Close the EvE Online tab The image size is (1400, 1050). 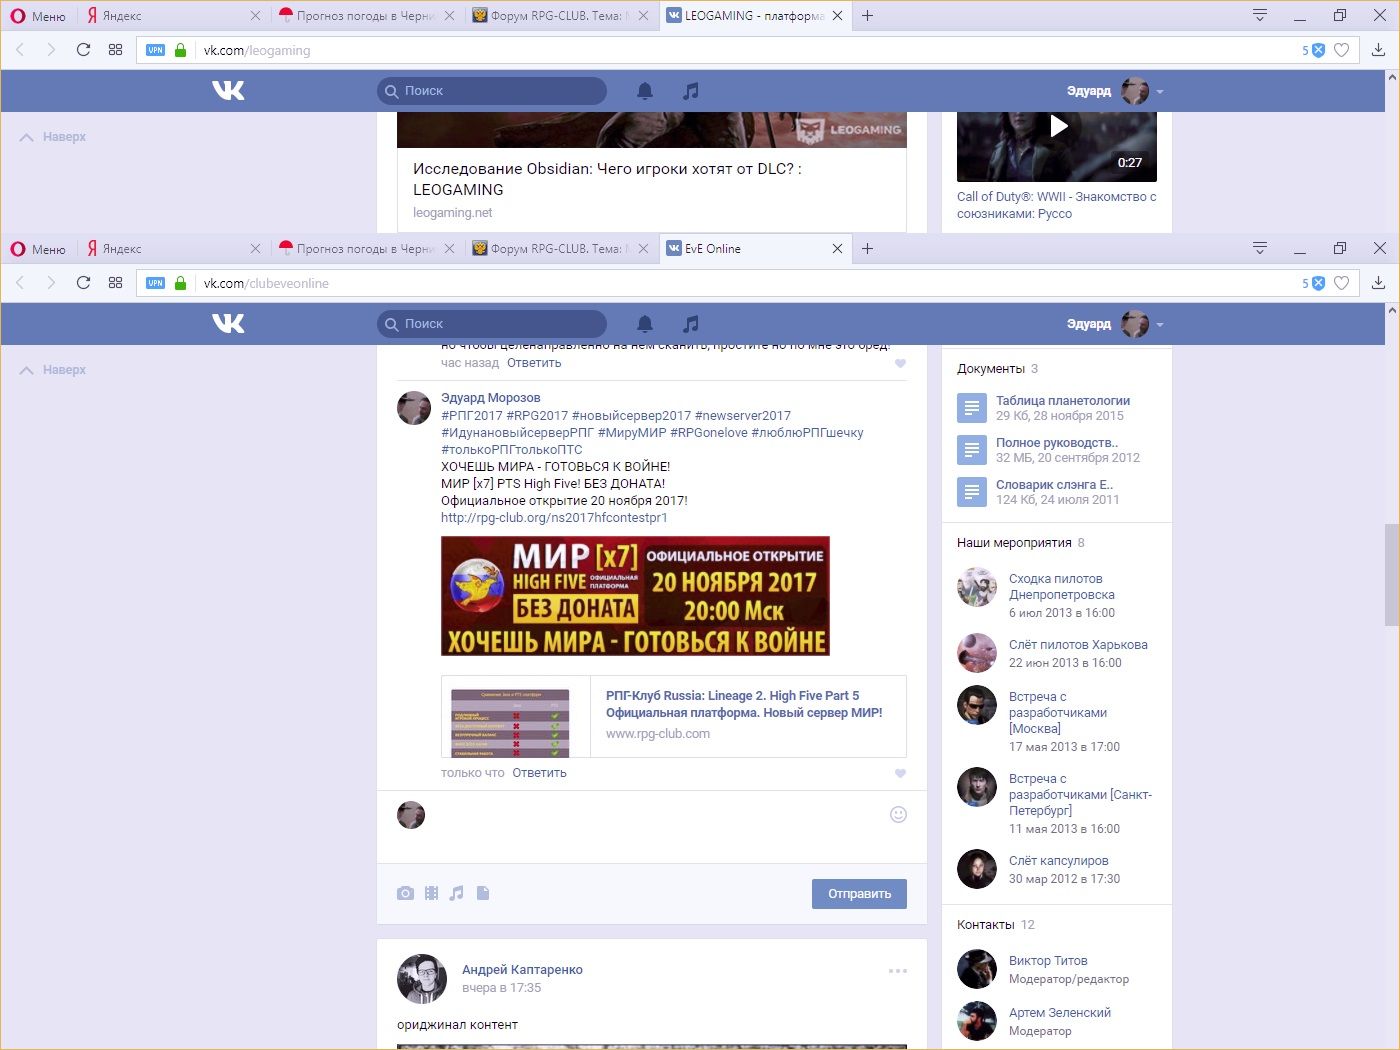click(x=838, y=249)
